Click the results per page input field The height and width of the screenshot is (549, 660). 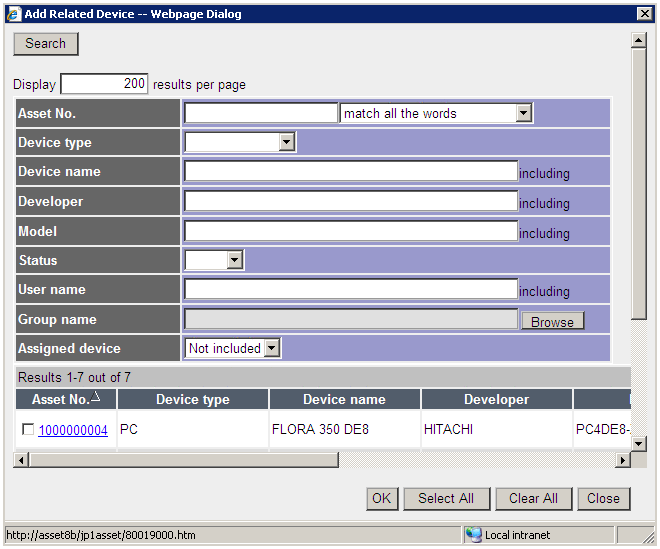click(105, 84)
